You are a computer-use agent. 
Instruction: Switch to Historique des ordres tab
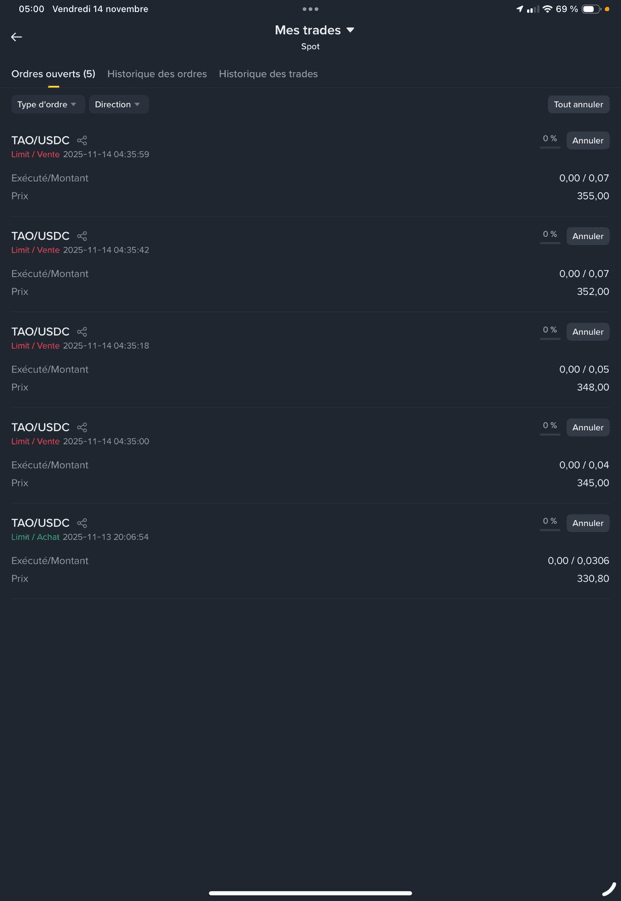(x=157, y=74)
